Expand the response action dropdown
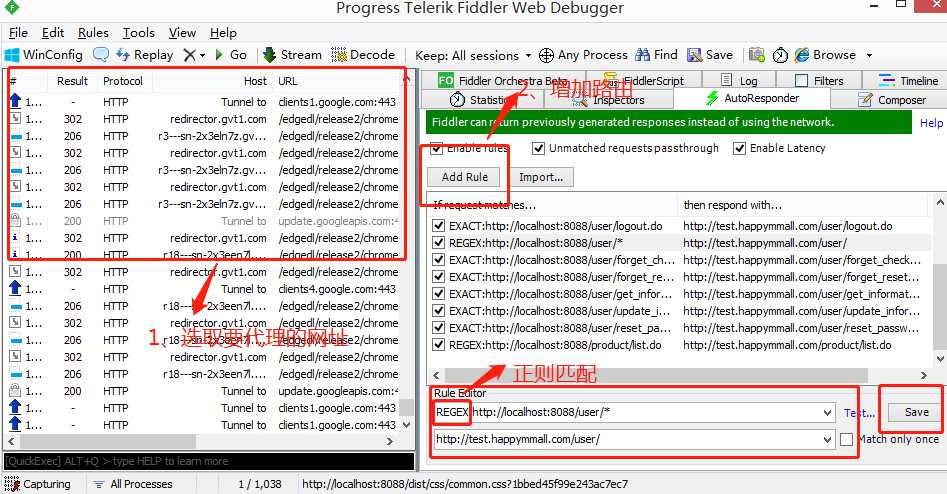Screen dimensions: 947x494 coord(827,440)
